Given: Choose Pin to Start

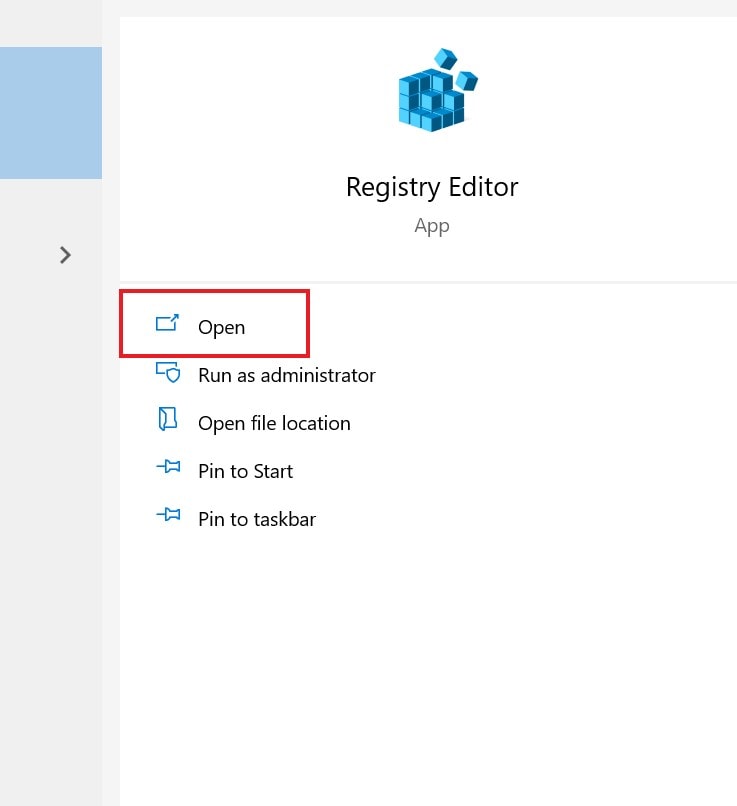Looking at the screenshot, I should 246,471.
